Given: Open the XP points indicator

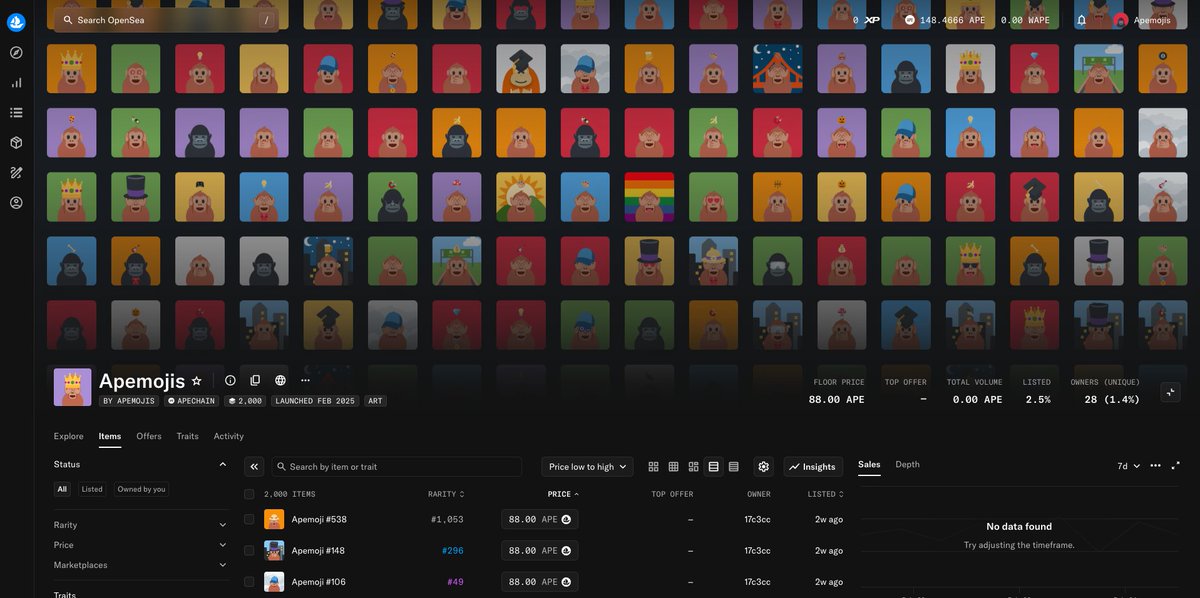Looking at the screenshot, I should pyautogui.click(x=866, y=20).
